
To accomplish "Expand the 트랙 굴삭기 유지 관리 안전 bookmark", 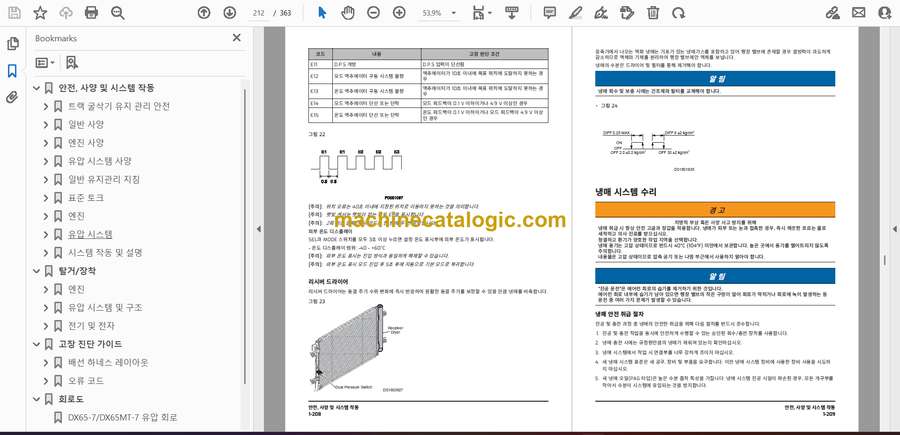I will [46, 106].
